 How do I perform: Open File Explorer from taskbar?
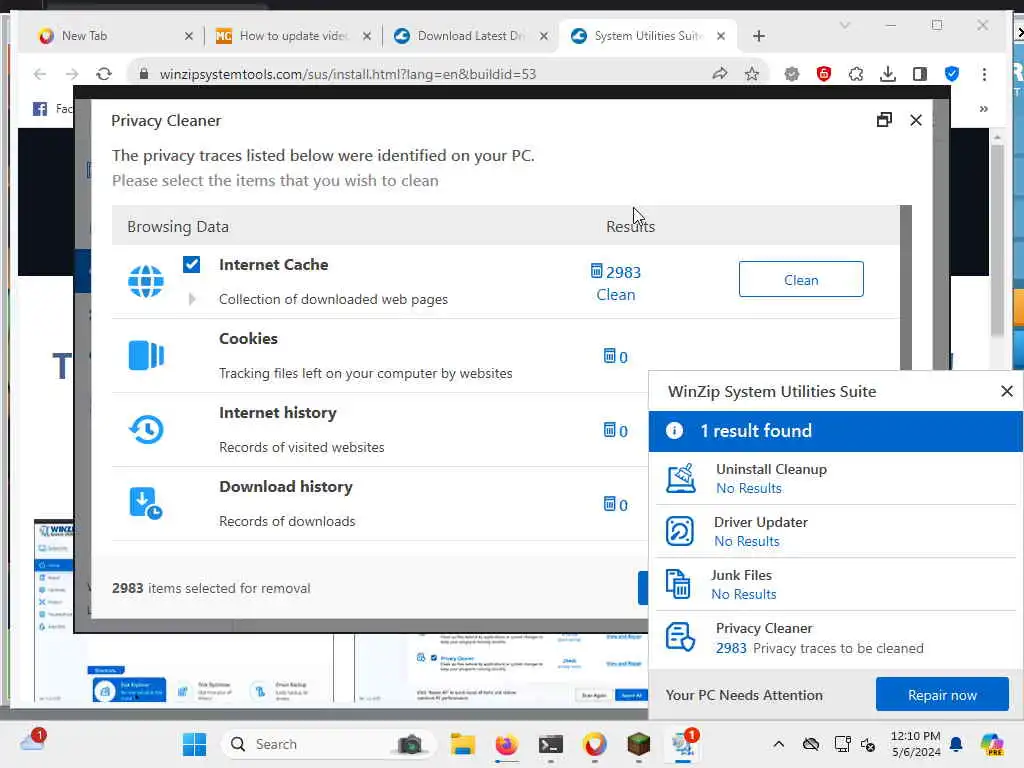(x=462, y=744)
